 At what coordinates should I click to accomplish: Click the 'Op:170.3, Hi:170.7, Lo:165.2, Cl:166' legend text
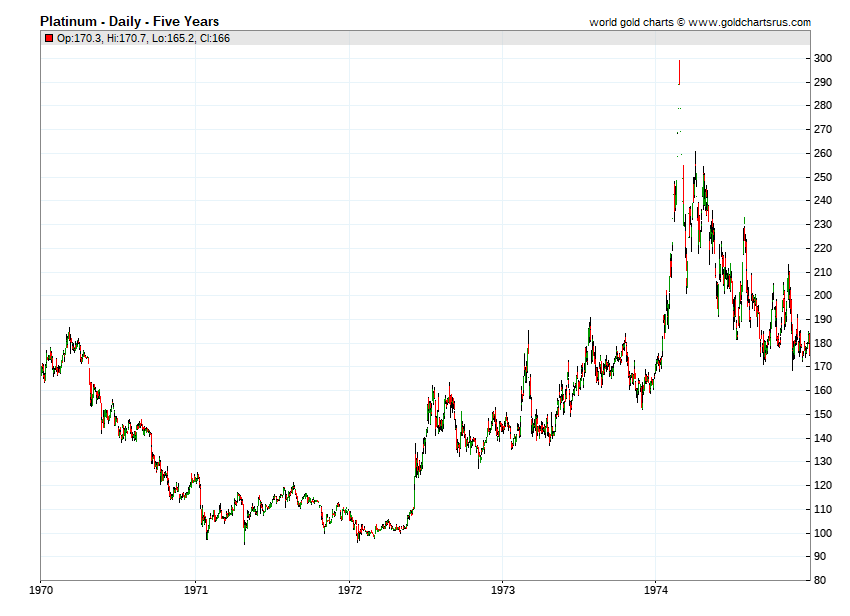(144, 38)
